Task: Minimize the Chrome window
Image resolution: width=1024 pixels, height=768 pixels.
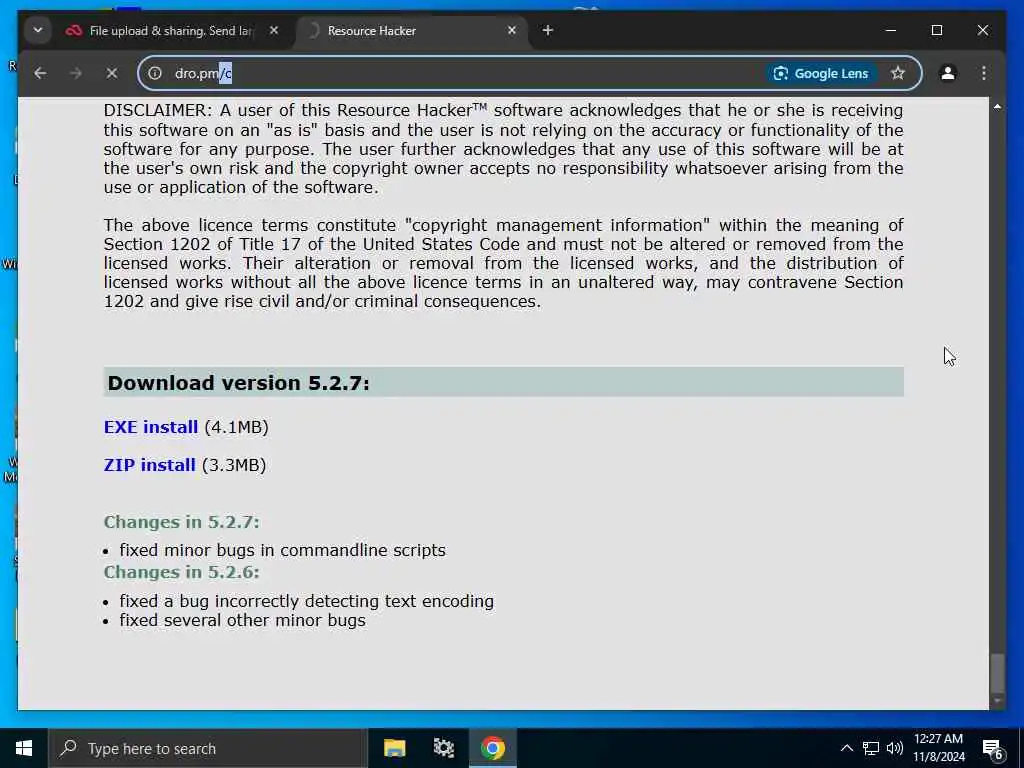Action: click(x=891, y=30)
